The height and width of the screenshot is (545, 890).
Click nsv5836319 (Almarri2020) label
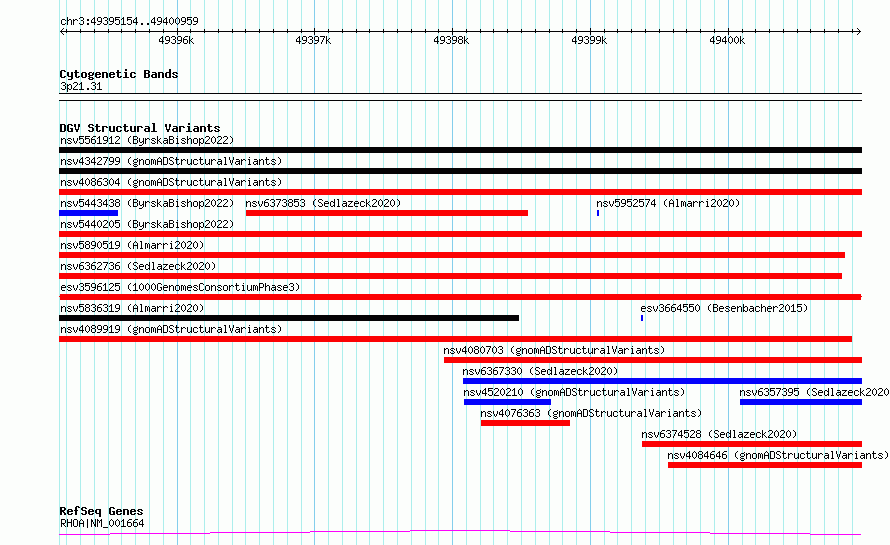point(132,308)
